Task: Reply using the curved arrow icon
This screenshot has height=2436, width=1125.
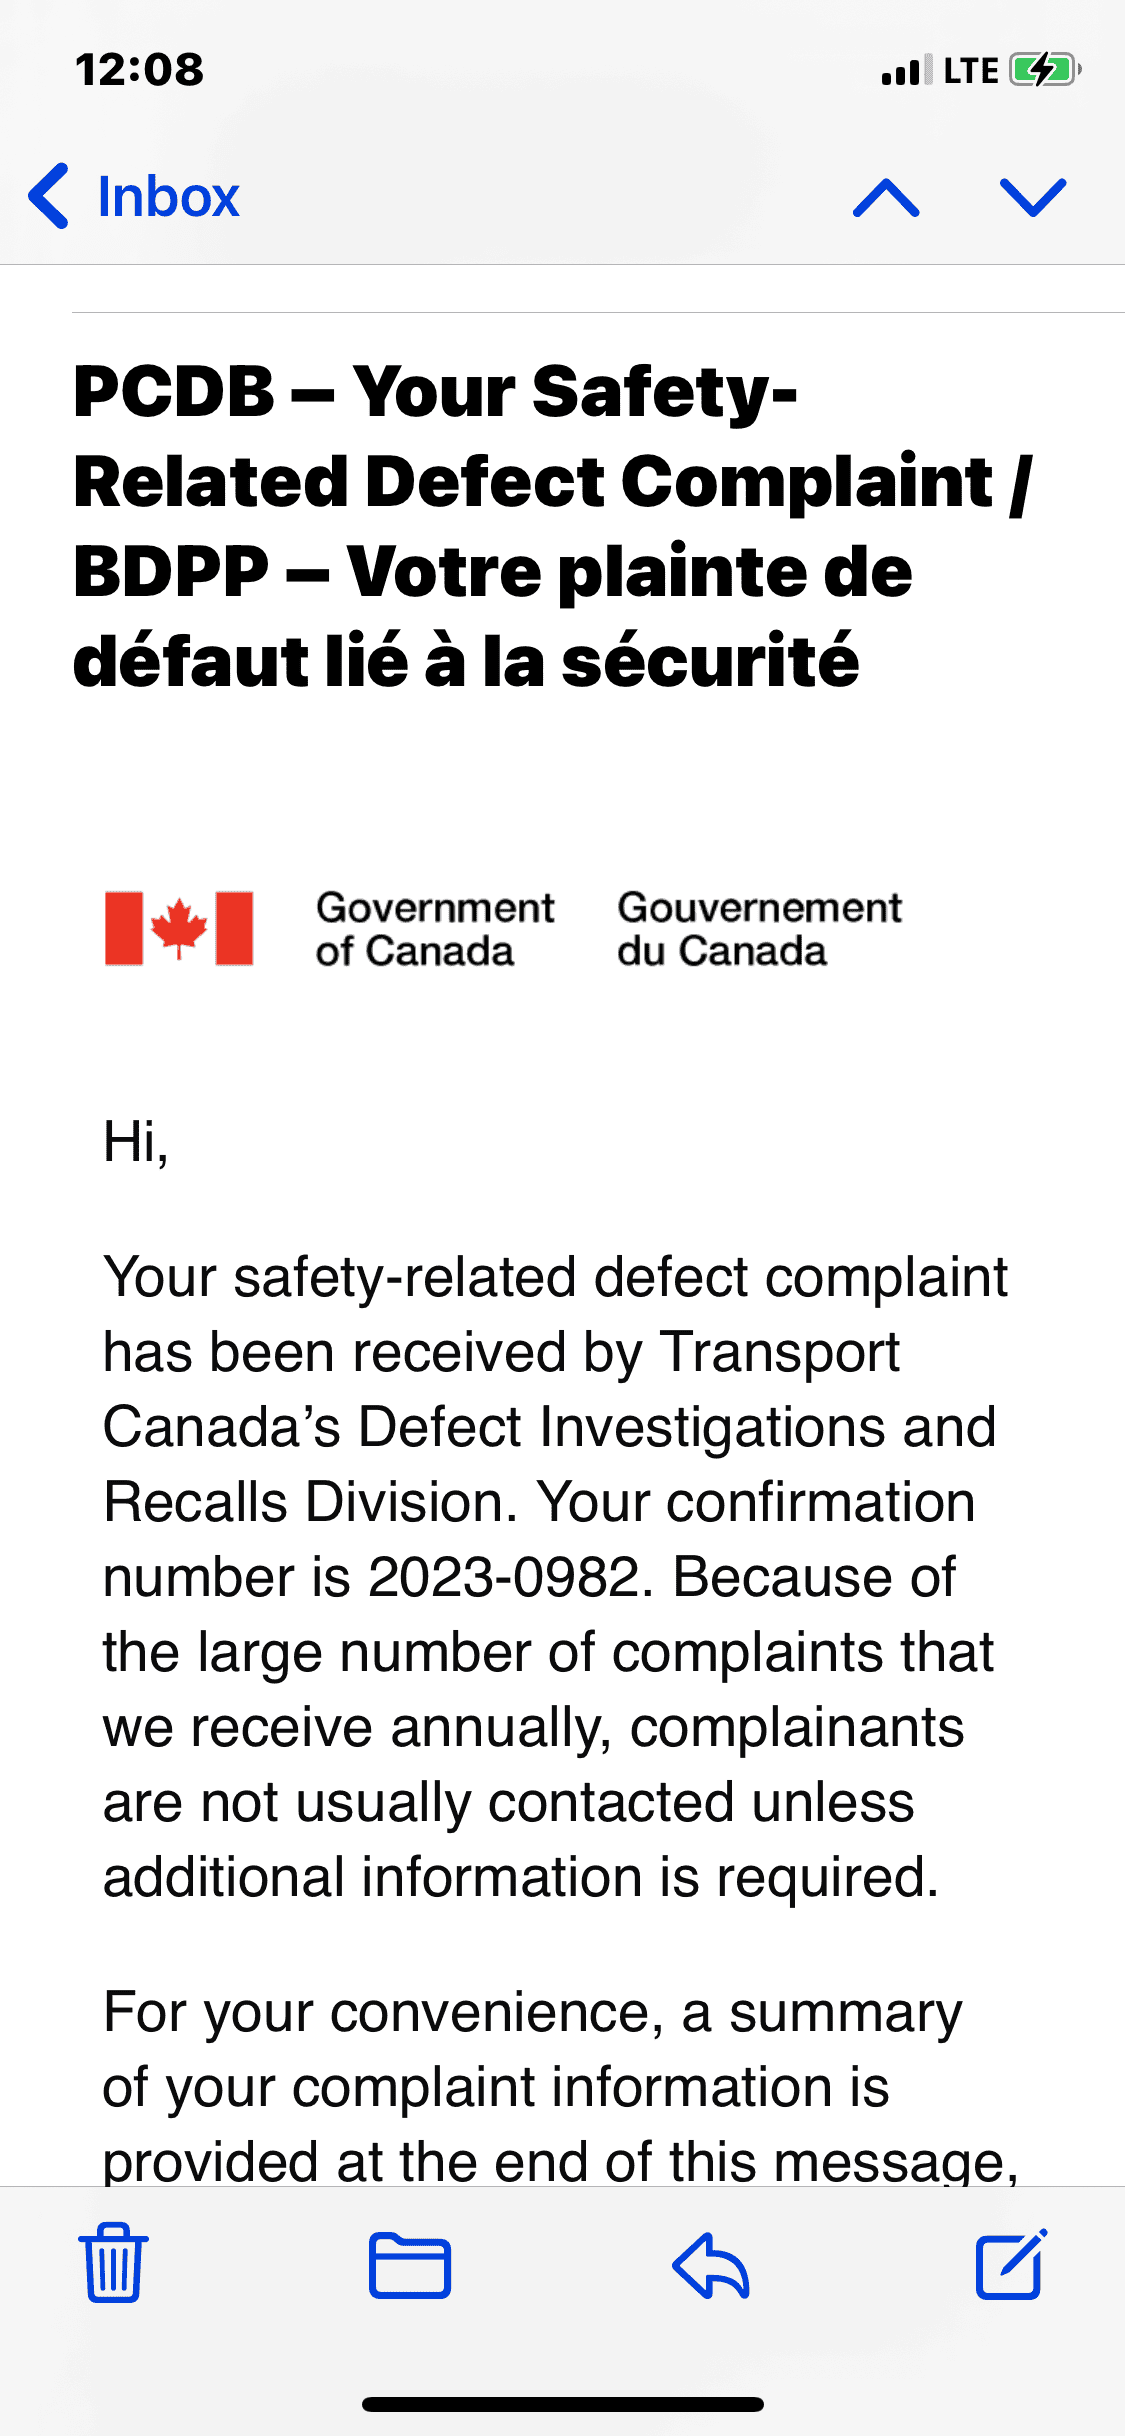Action: click(711, 2265)
